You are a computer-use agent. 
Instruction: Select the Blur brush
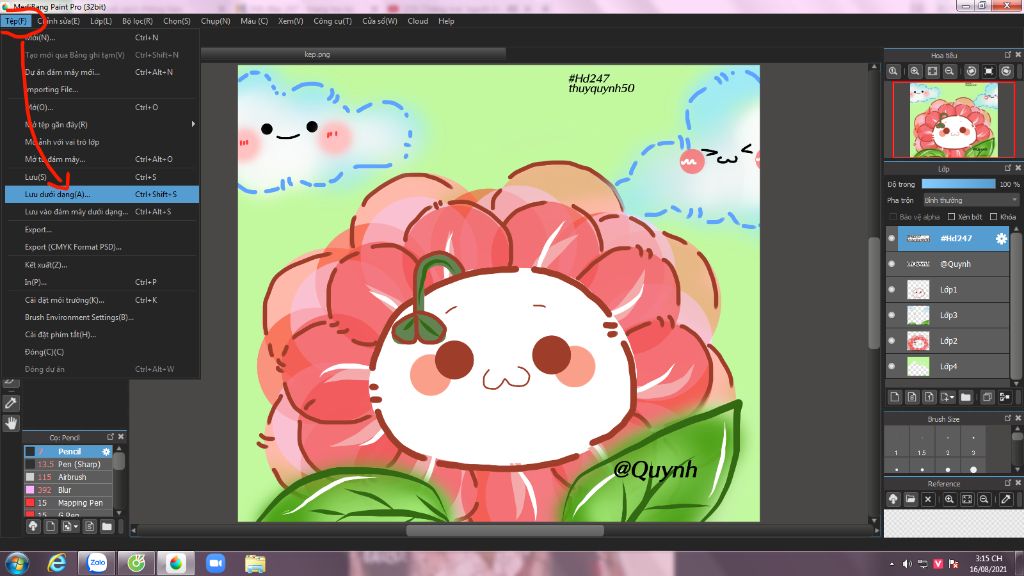pos(69,490)
